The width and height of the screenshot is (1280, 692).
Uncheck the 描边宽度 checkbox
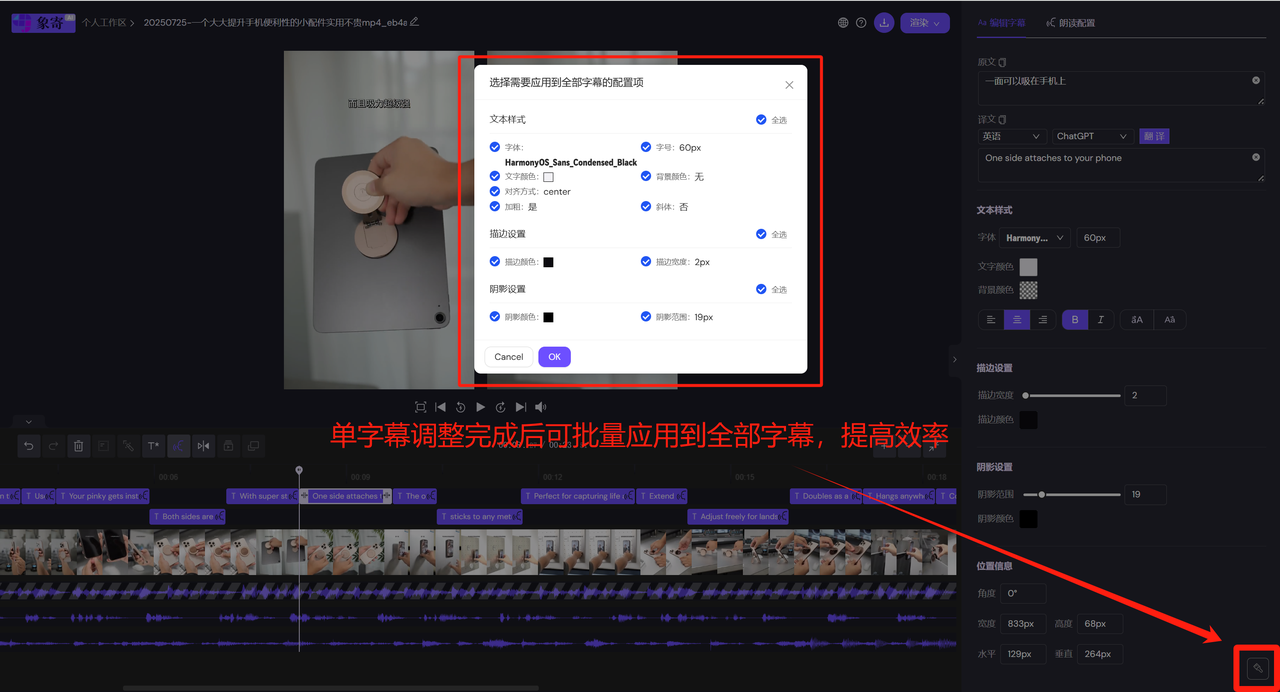[647, 260]
